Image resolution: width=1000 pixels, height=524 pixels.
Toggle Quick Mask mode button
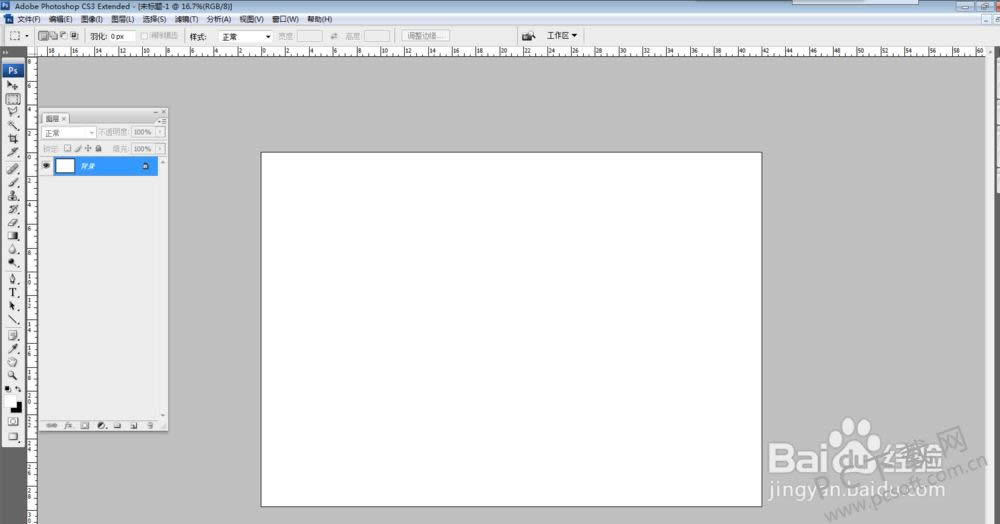point(13,421)
